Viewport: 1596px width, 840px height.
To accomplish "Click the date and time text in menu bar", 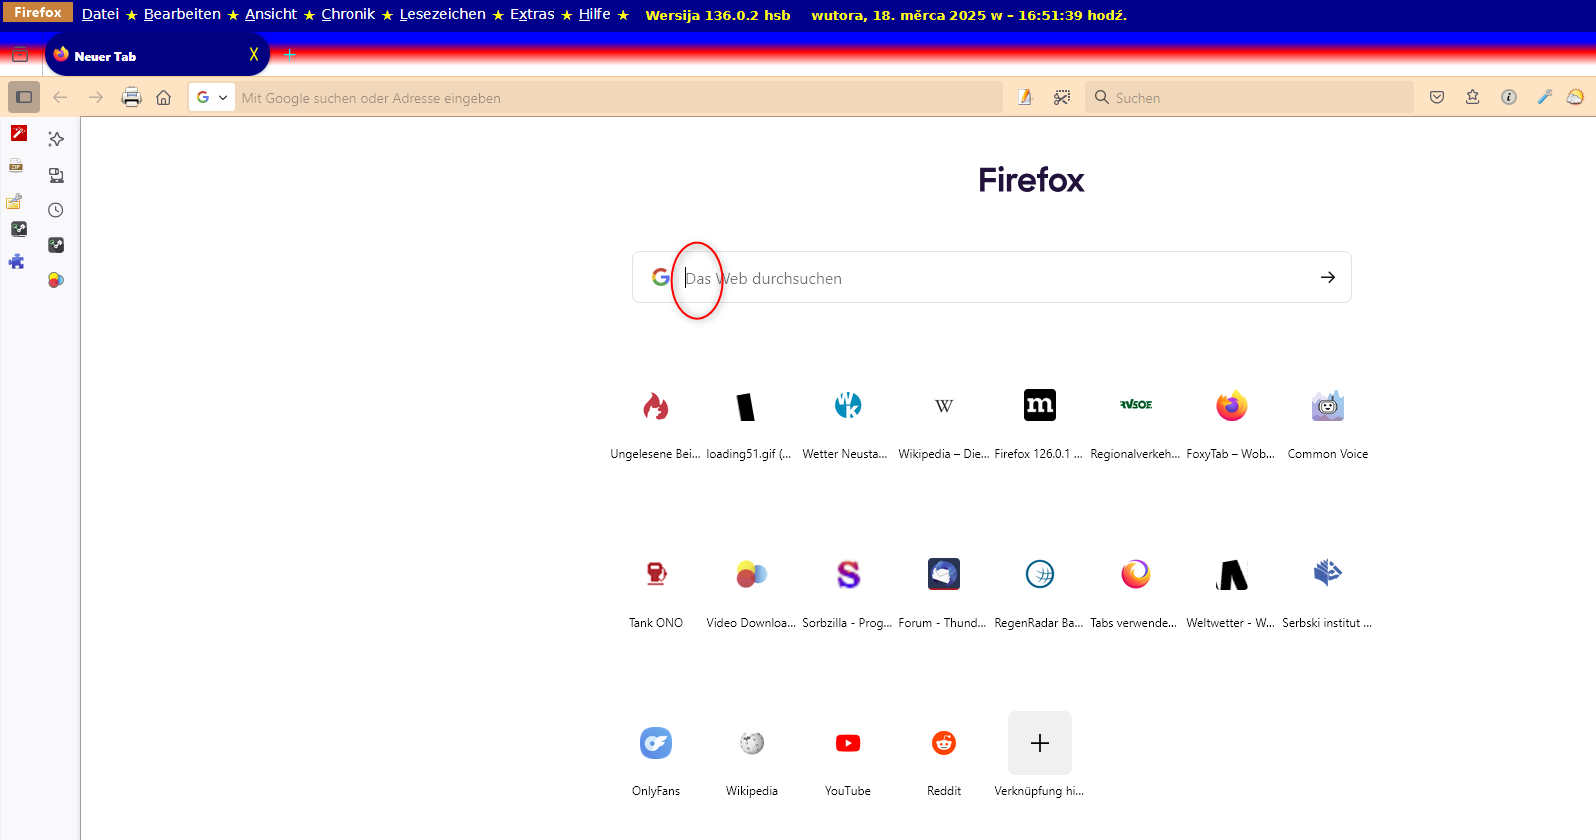I will [969, 15].
